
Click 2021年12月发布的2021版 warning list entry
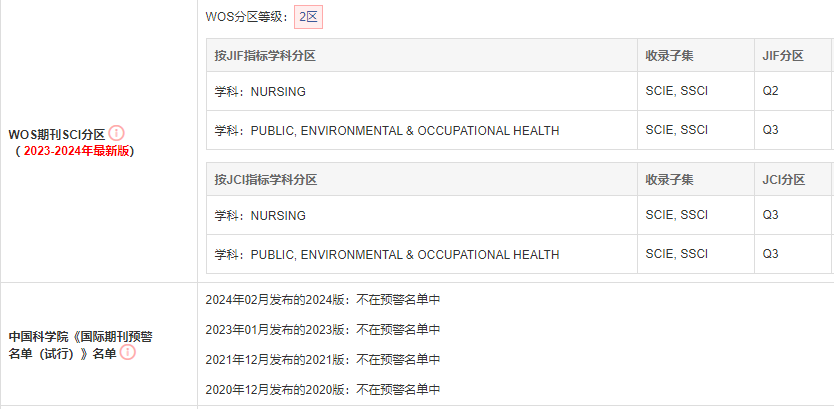point(323,360)
